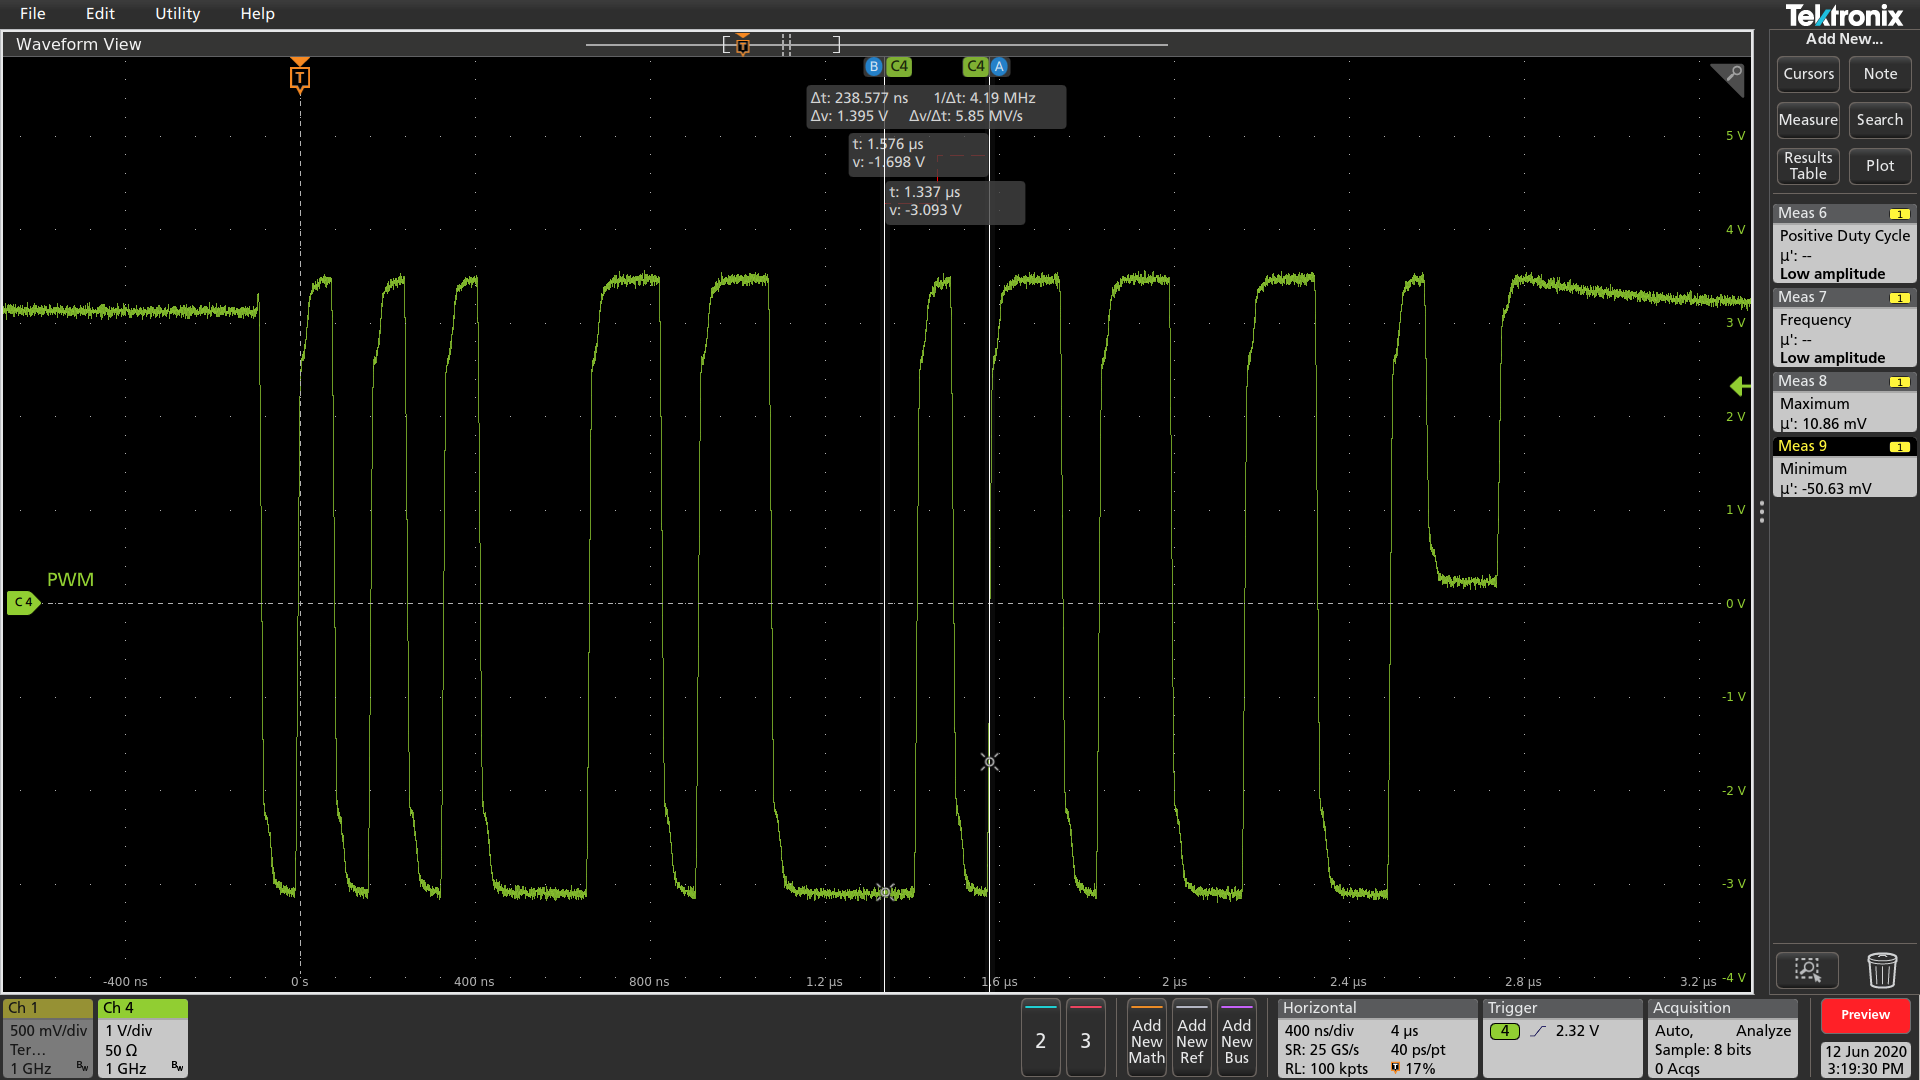This screenshot has height=1080, width=1920.
Task: Click the record overview bar at top
Action: click(x=876, y=44)
